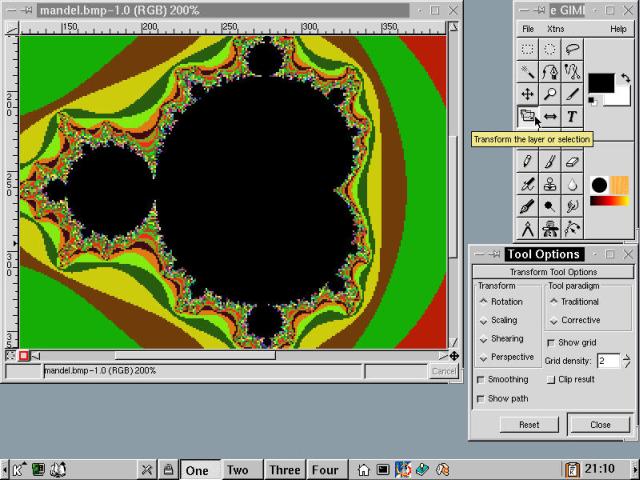Select the Rectangle Select tool

[x=528, y=48]
